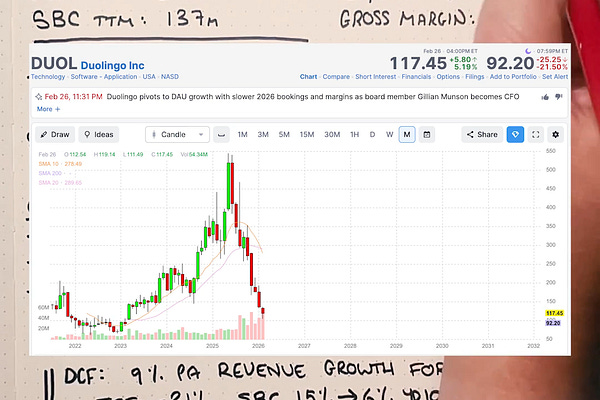Screen dimensions: 600x400
Task: Select the 30M interval
Action: coord(332,135)
